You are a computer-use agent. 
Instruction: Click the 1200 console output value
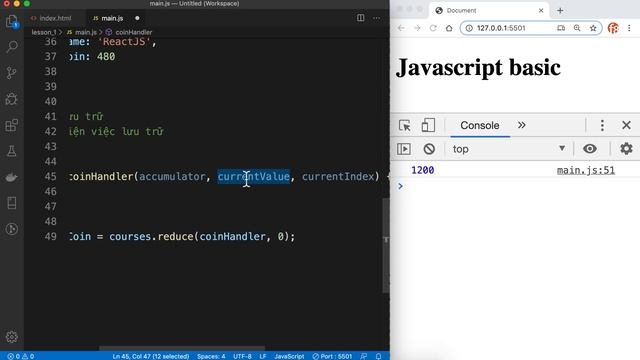point(422,170)
